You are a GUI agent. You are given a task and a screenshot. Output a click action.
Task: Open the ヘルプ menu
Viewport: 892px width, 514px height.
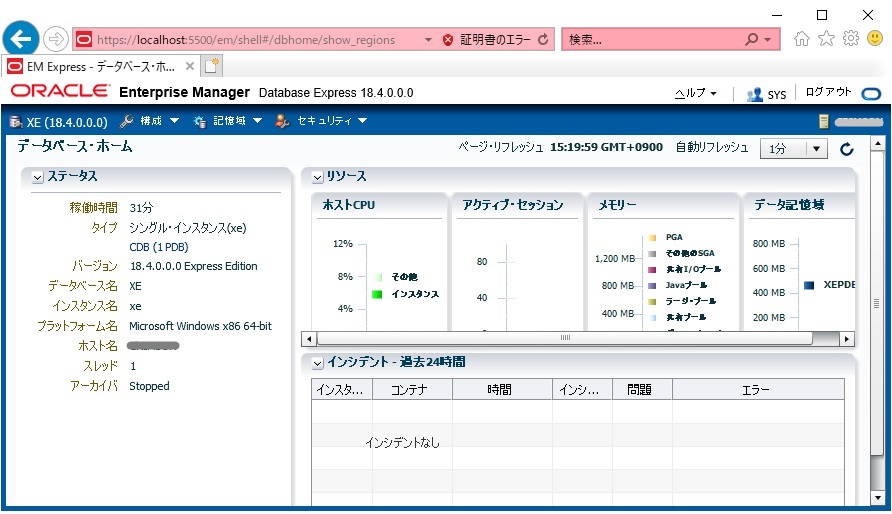[696, 93]
